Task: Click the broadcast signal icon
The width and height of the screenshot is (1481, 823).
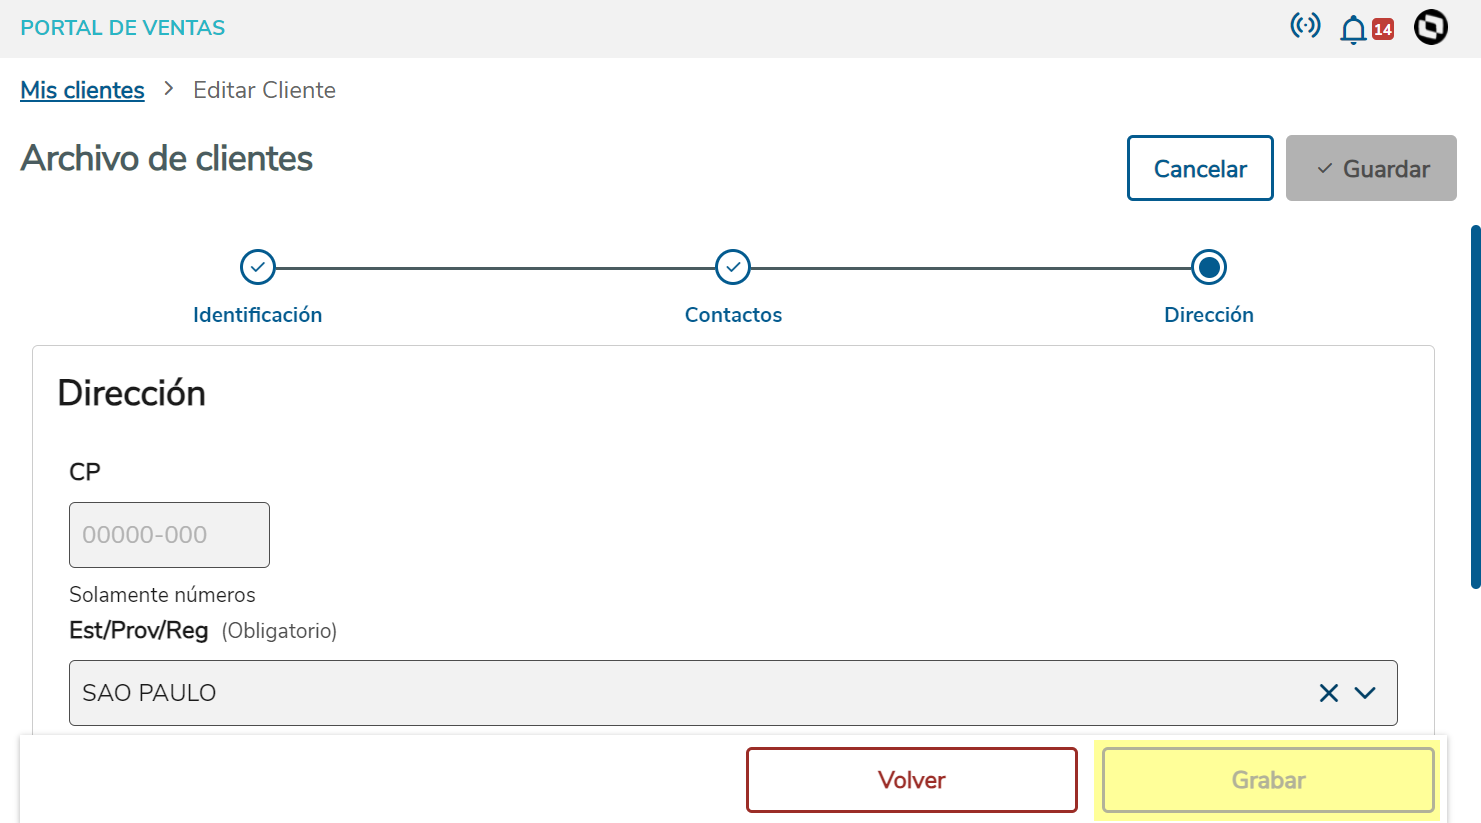Action: [1305, 26]
